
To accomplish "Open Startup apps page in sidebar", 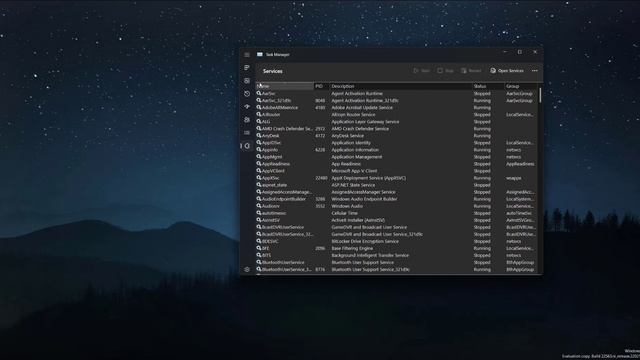I will [247, 107].
